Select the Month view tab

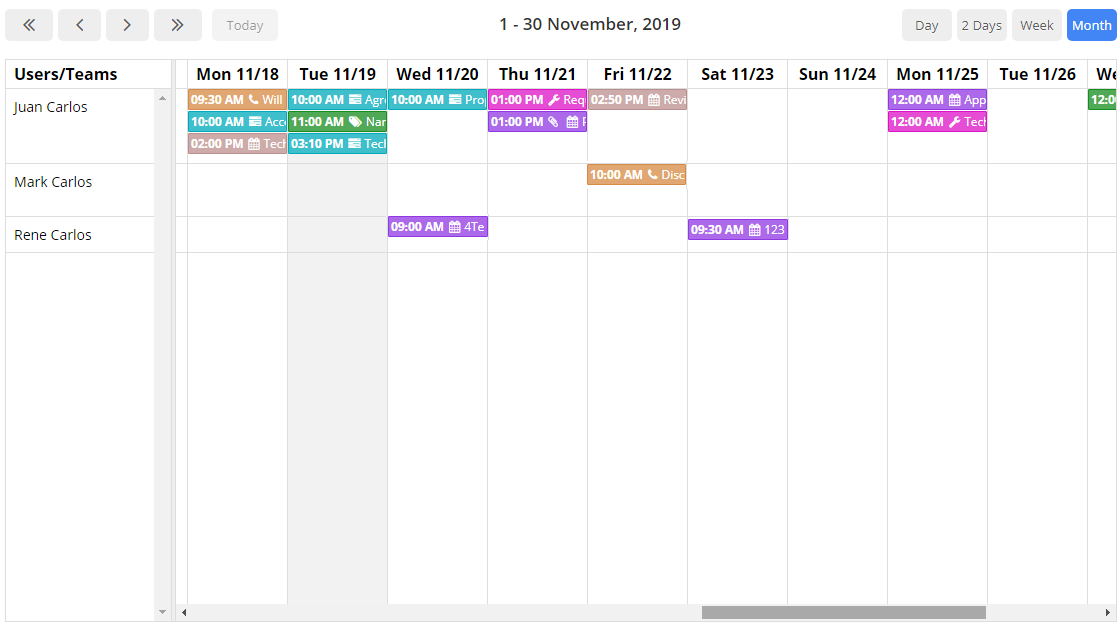tap(1091, 26)
